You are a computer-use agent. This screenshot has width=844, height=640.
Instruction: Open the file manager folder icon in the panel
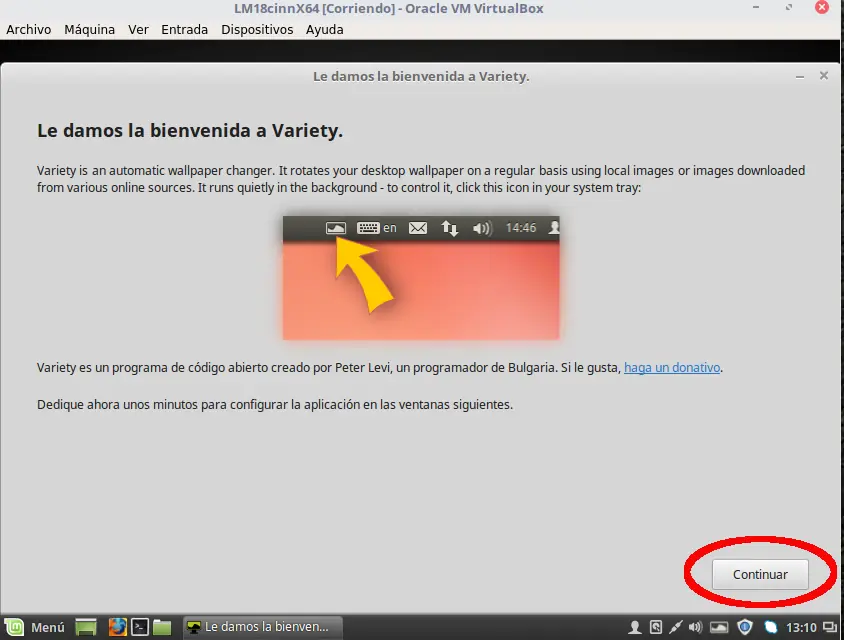162,627
